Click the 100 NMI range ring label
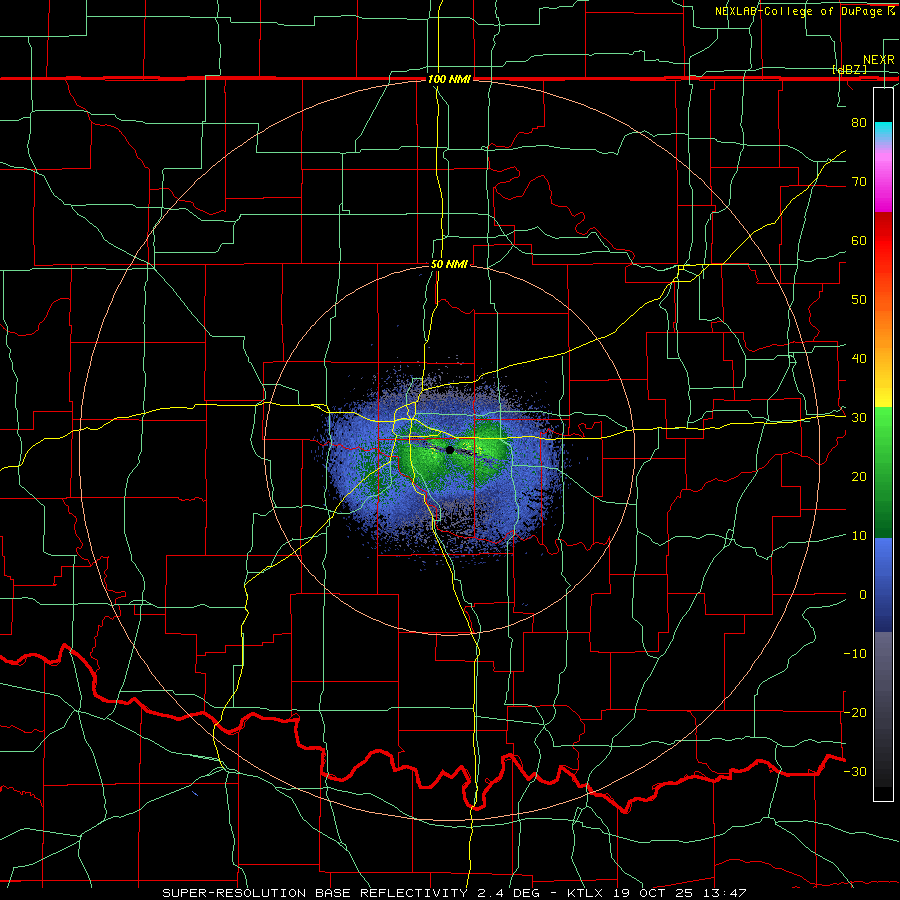Viewport: 900px width, 900px height. tap(449, 79)
